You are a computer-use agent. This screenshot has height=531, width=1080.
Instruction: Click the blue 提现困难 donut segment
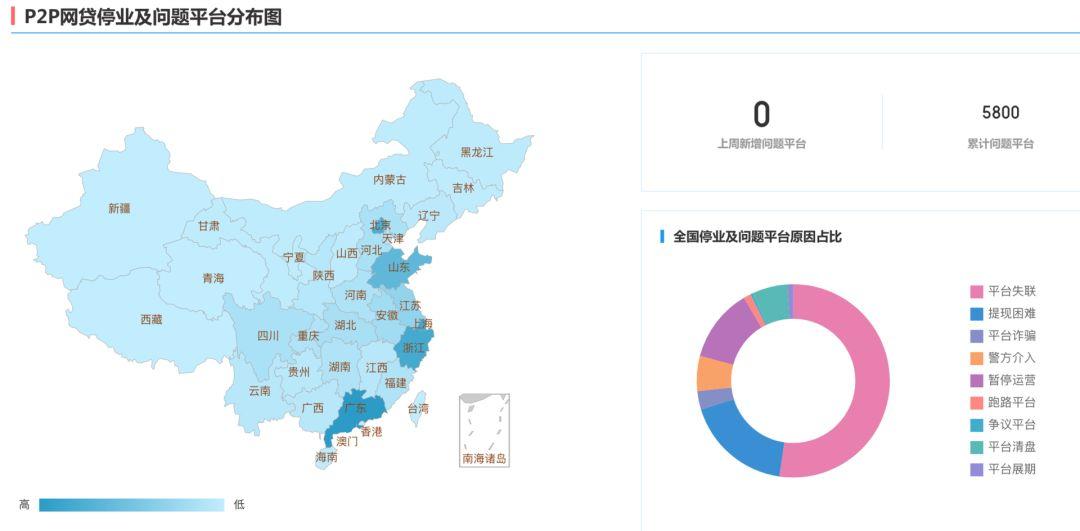pyautogui.click(x=740, y=439)
